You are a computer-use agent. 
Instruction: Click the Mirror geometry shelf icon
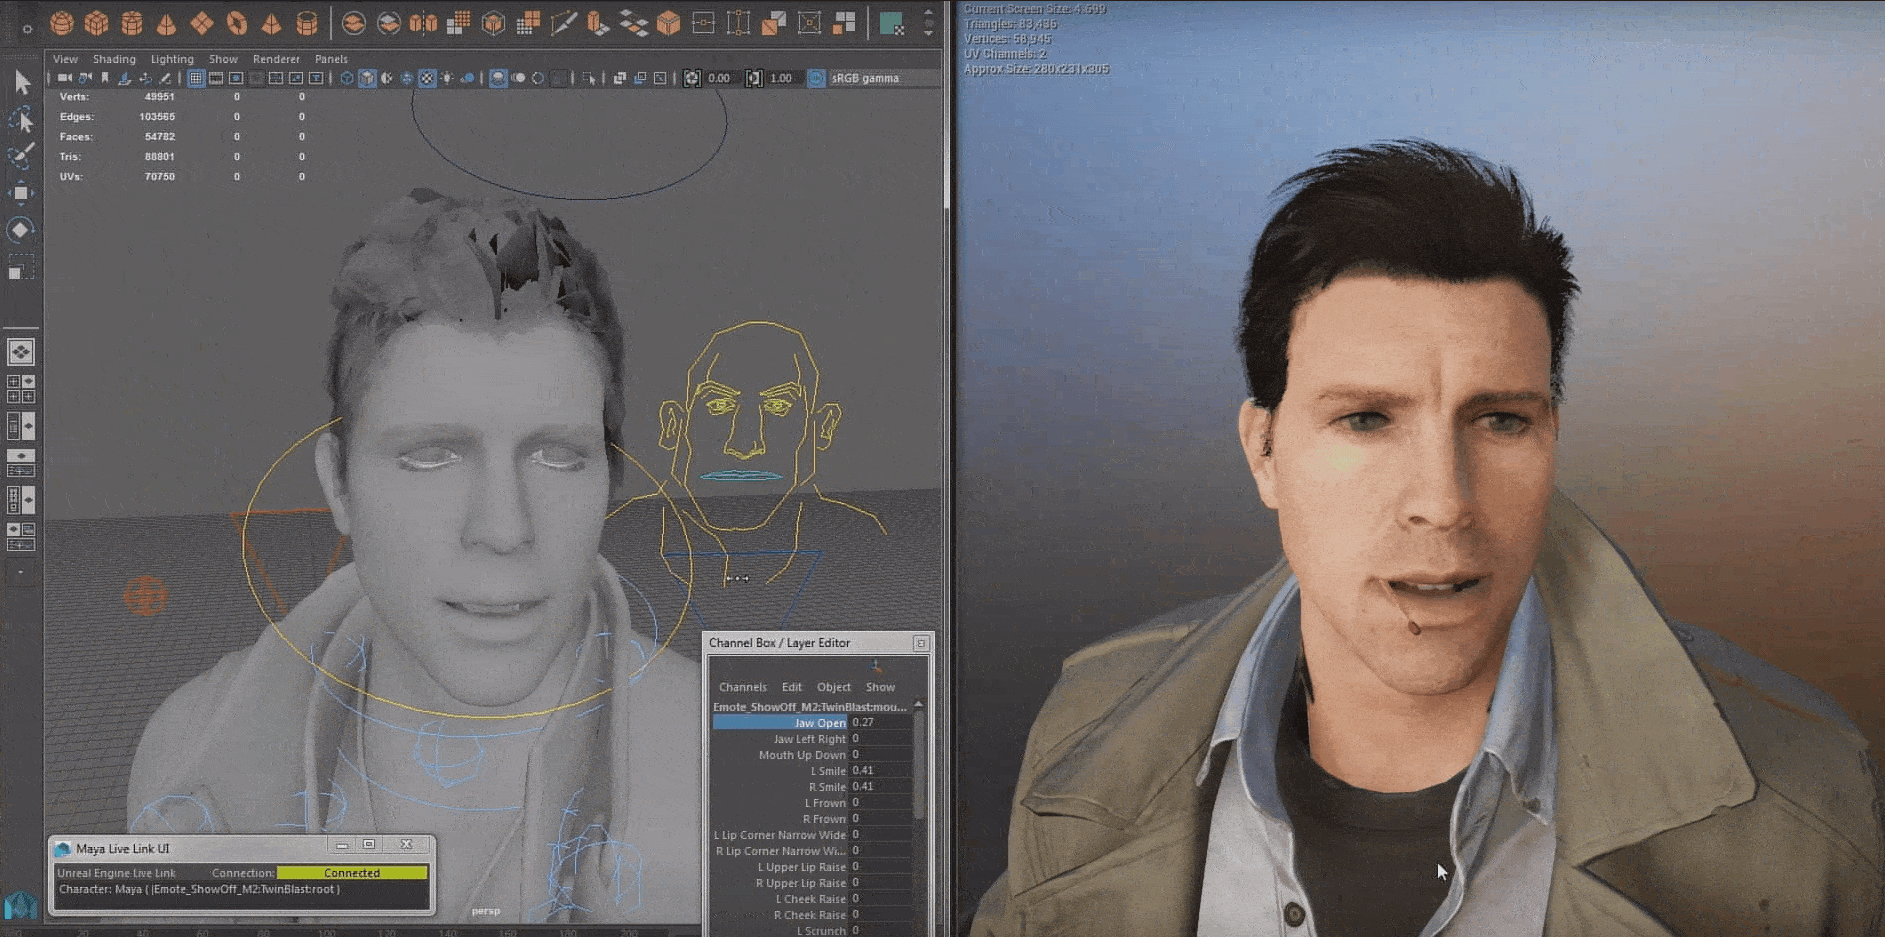(x=423, y=23)
